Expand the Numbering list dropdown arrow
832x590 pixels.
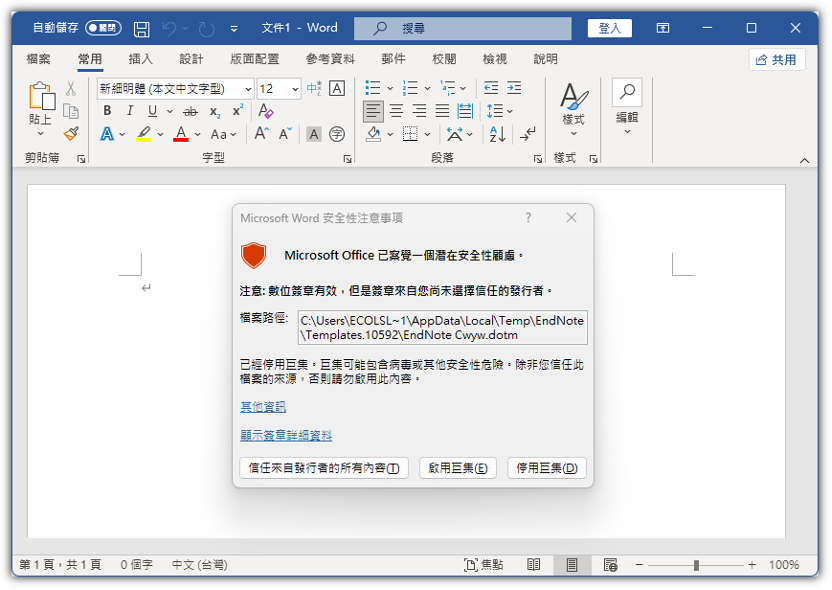click(x=428, y=89)
